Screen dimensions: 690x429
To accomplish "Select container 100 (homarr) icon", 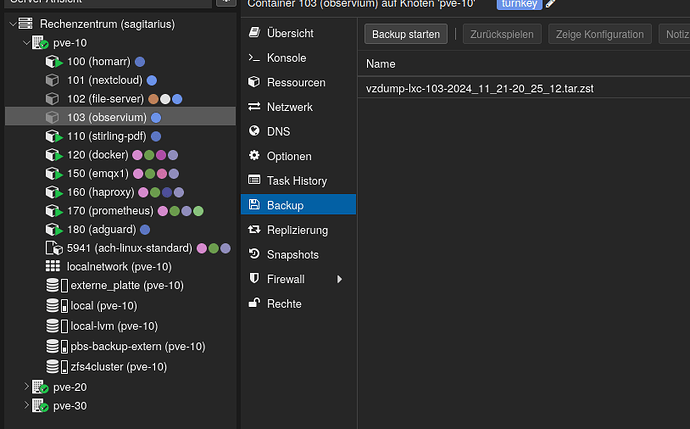I will 54,62.
